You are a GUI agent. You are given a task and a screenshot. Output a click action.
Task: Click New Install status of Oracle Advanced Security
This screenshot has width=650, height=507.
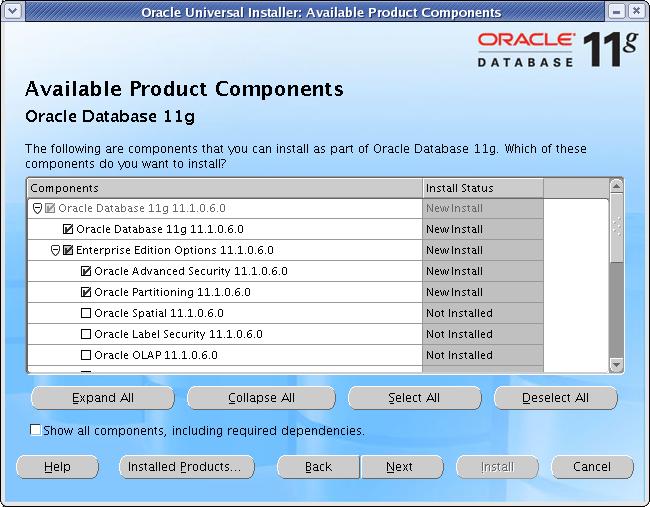click(x=454, y=271)
